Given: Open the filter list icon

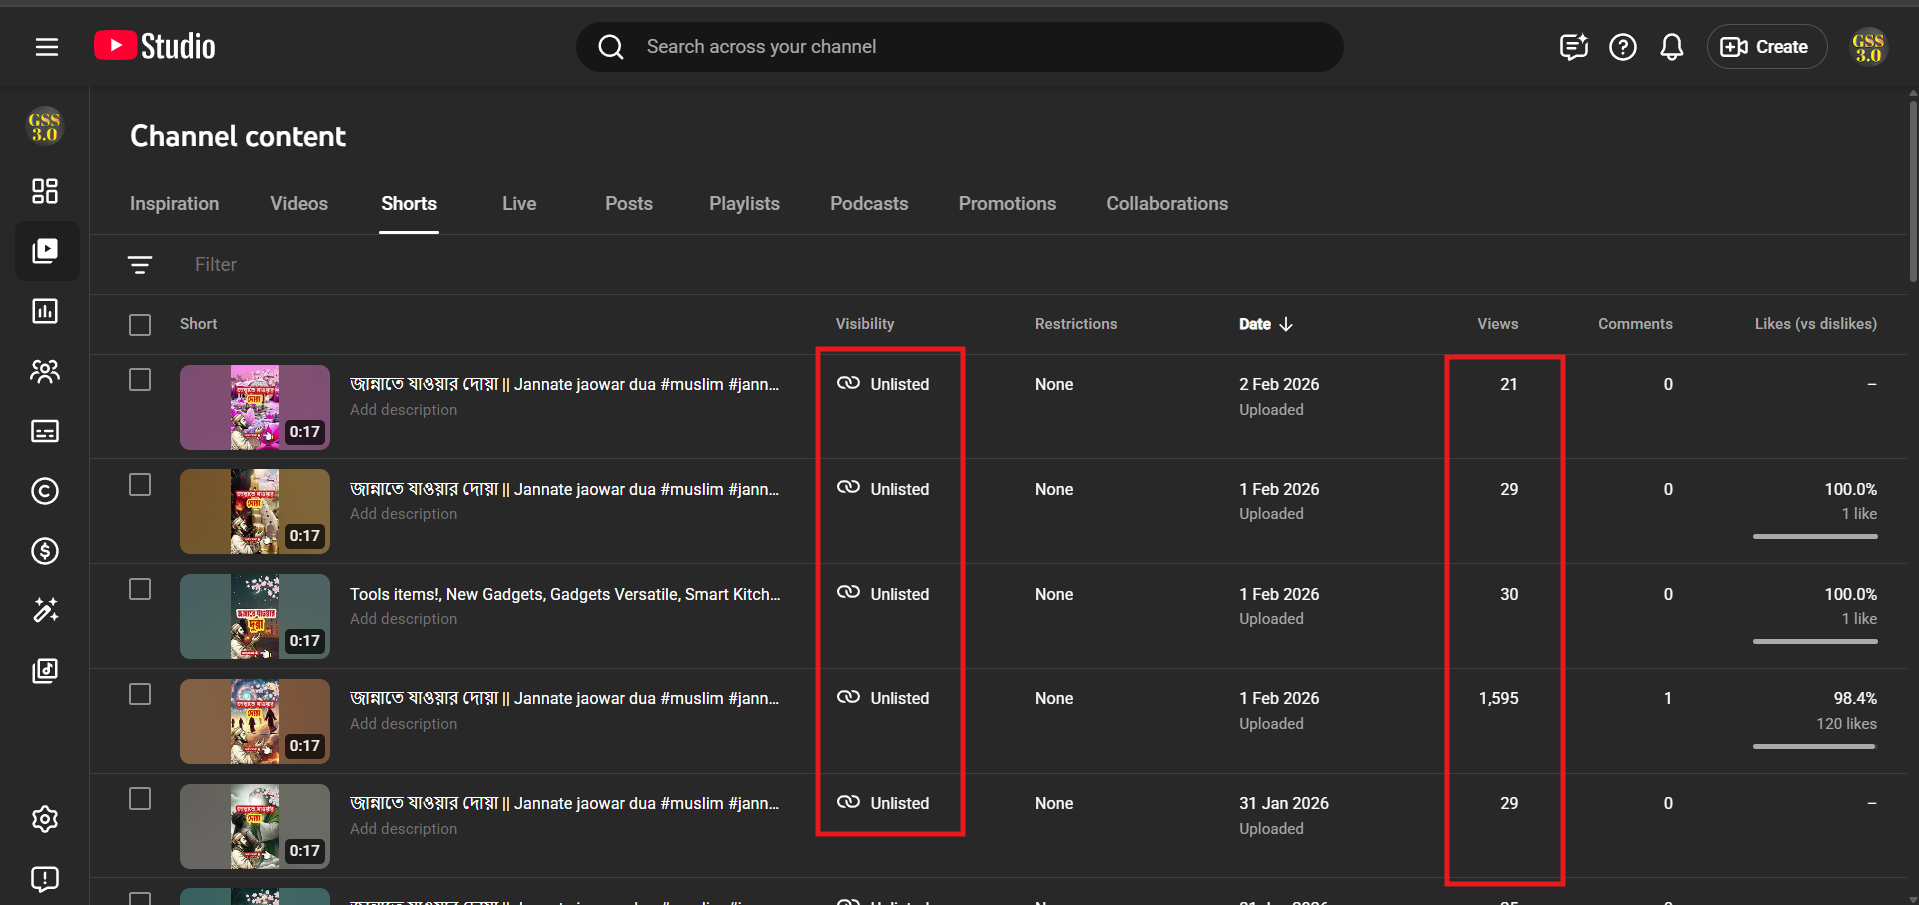Looking at the screenshot, I should [140, 265].
